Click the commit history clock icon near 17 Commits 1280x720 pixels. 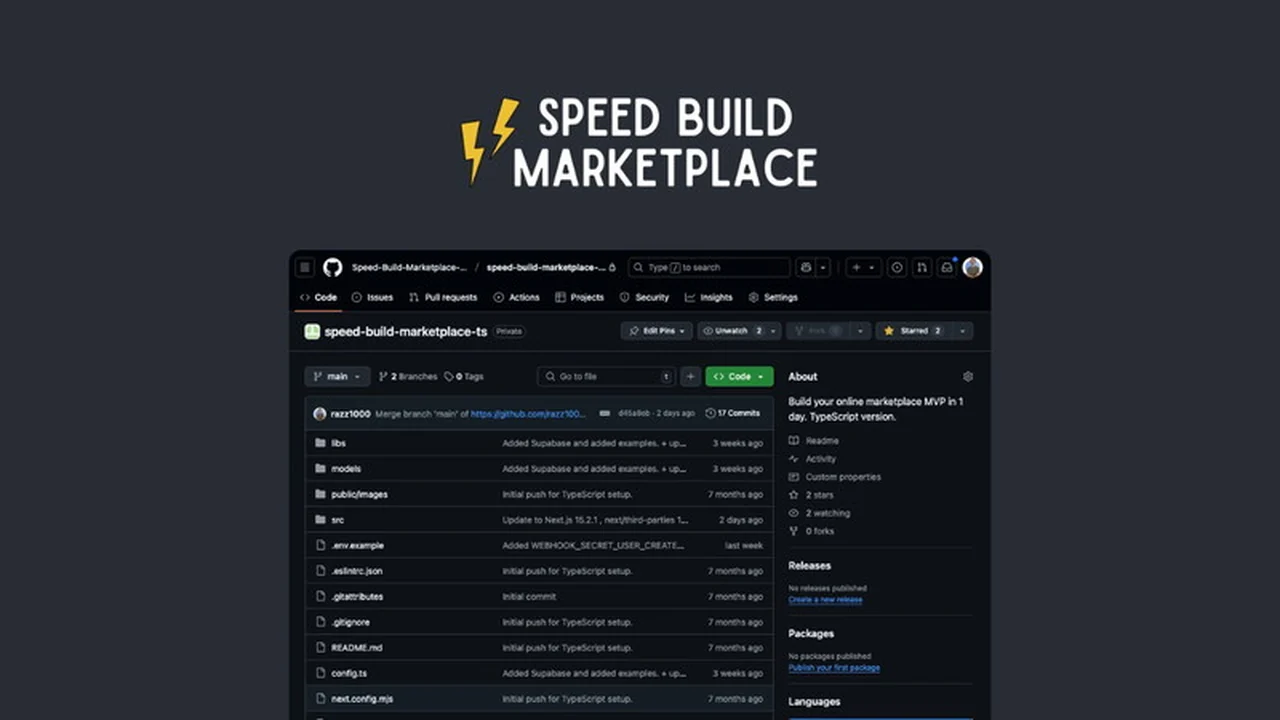coord(710,413)
